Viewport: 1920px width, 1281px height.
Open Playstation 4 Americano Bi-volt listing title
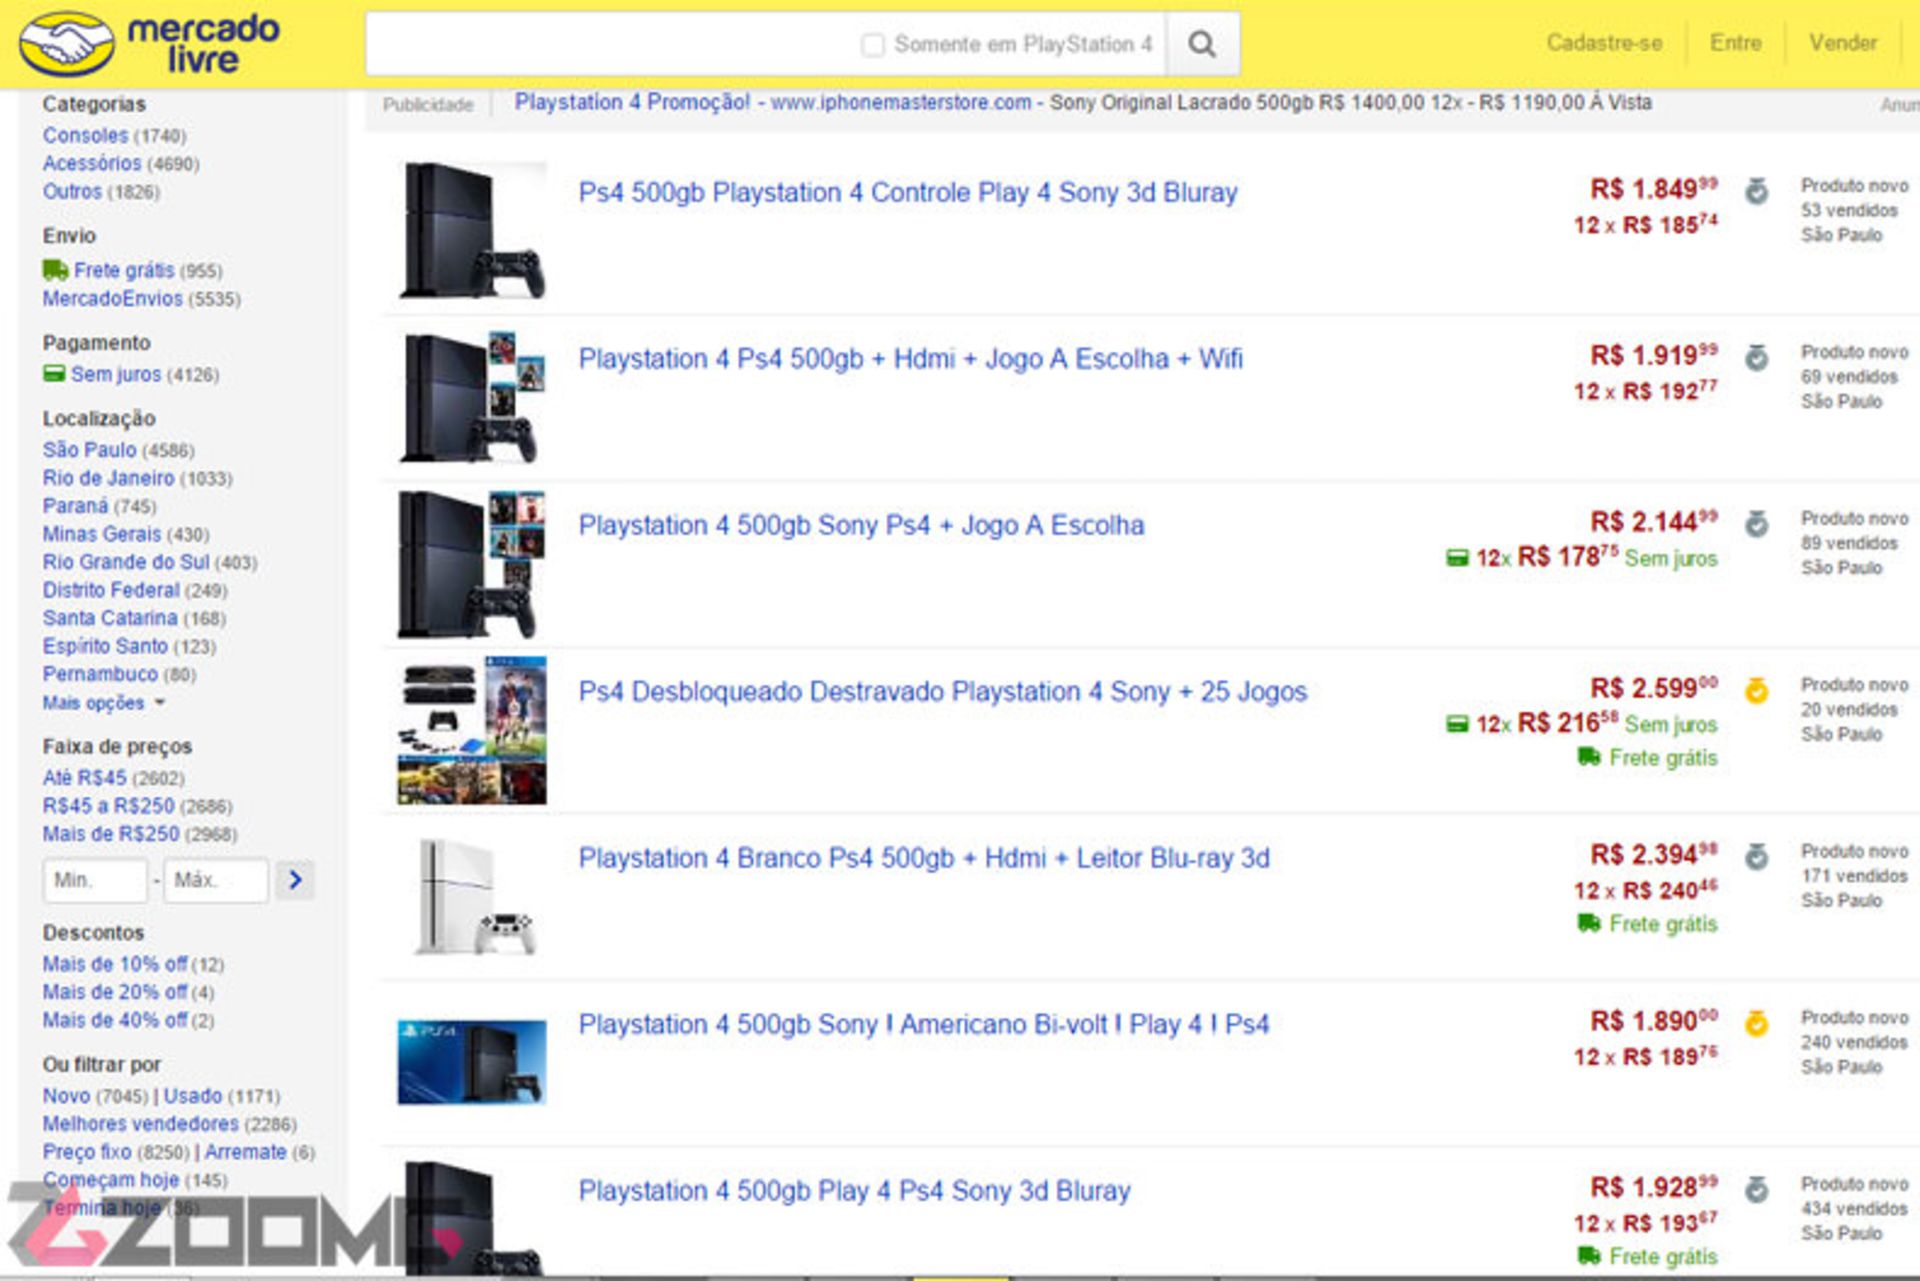point(924,1024)
